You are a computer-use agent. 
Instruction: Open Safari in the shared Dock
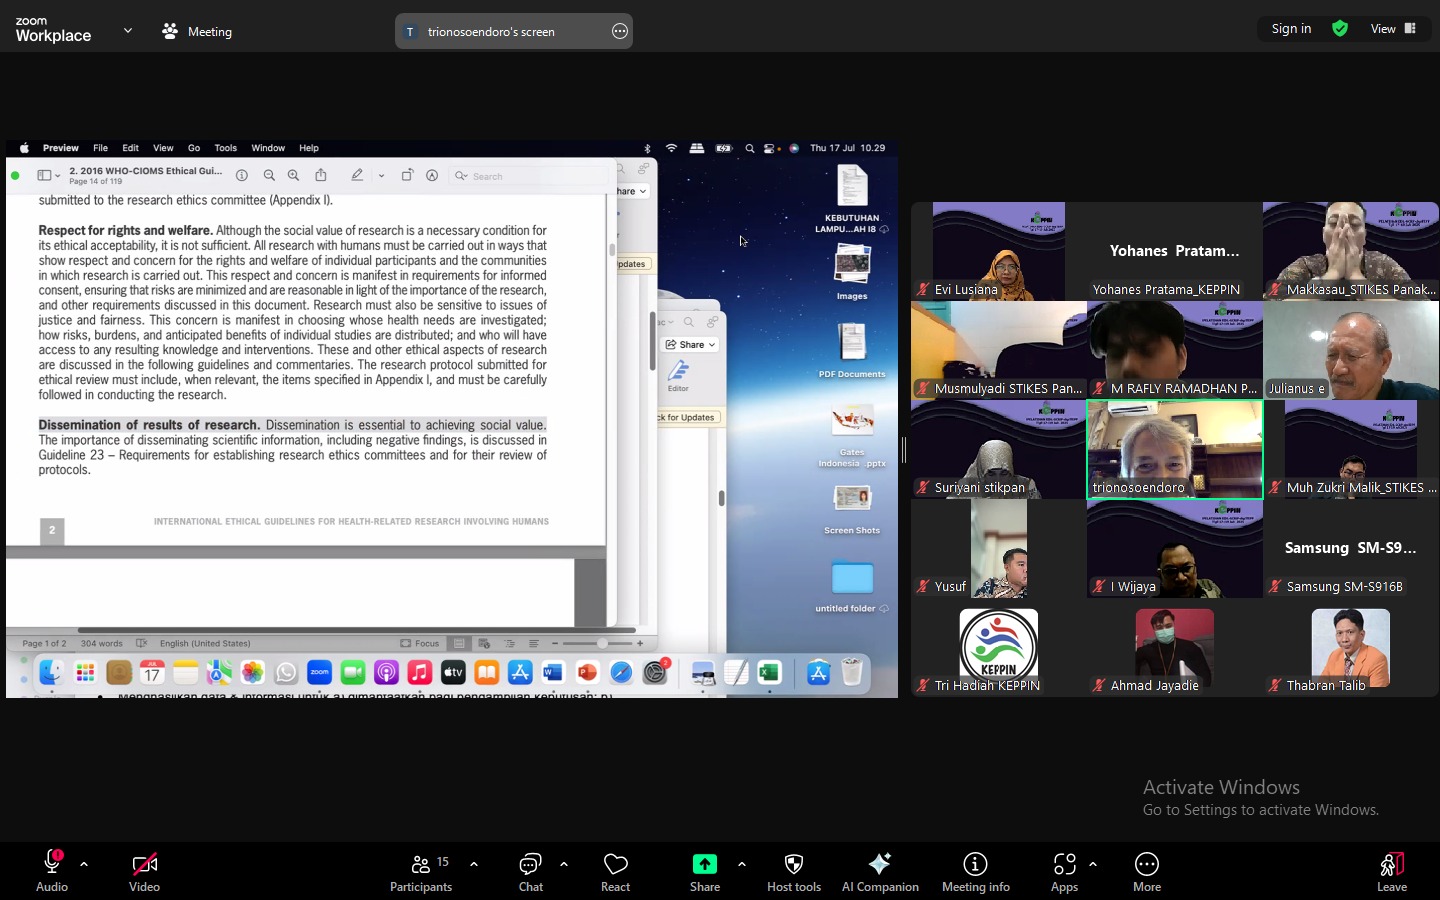tap(621, 673)
